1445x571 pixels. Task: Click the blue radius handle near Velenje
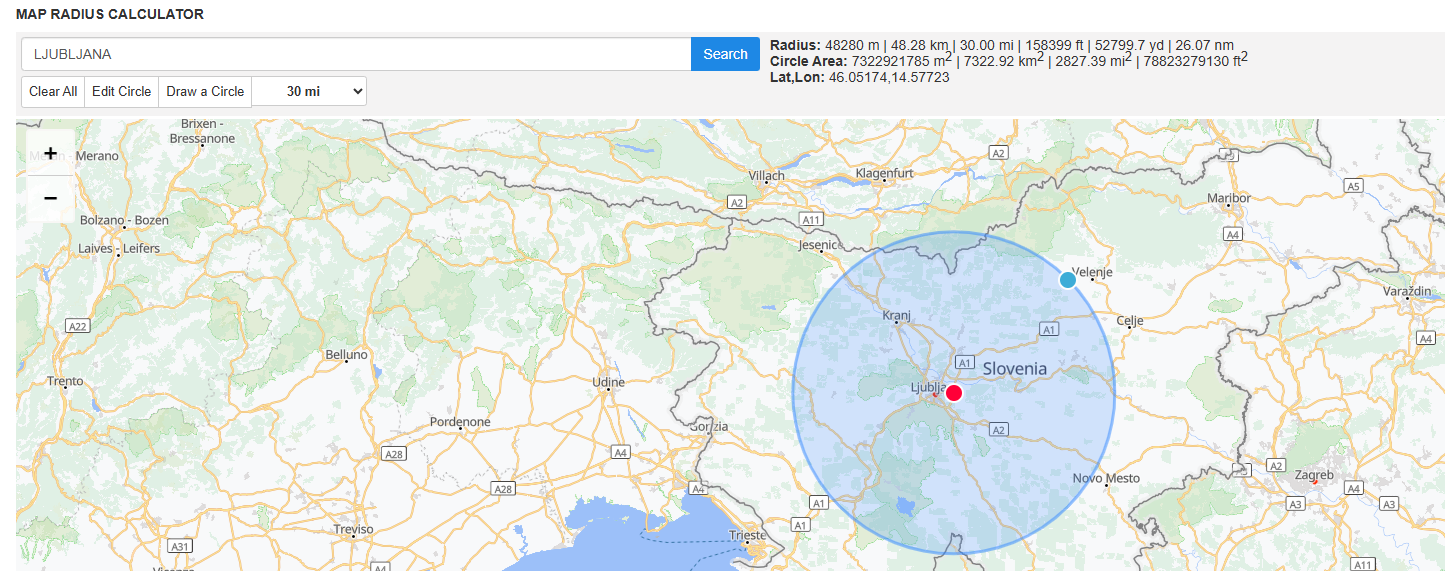click(x=1068, y=280)
